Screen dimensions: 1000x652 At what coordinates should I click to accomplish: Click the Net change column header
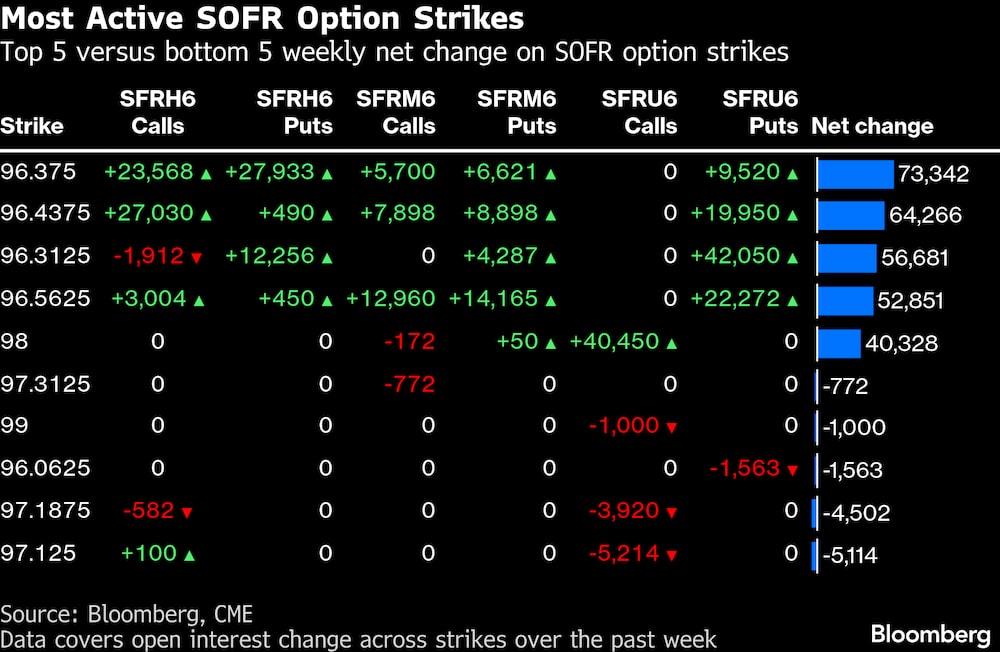coord(872,126)
